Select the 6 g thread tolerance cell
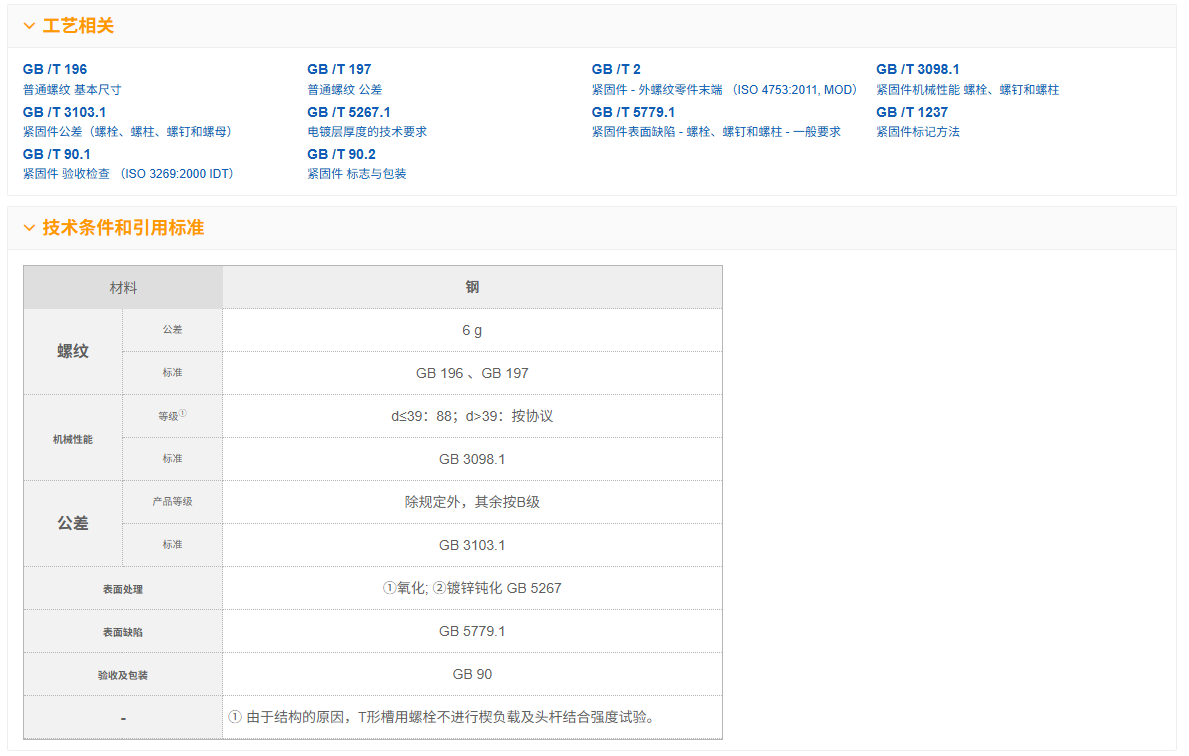This screenshot has width=1189, height=756. coord(472,330)
